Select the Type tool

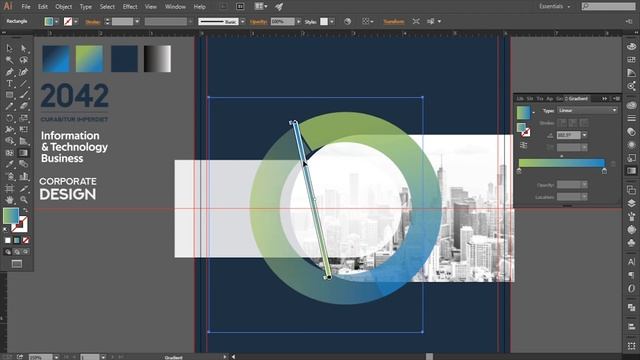tap(9, 84)
